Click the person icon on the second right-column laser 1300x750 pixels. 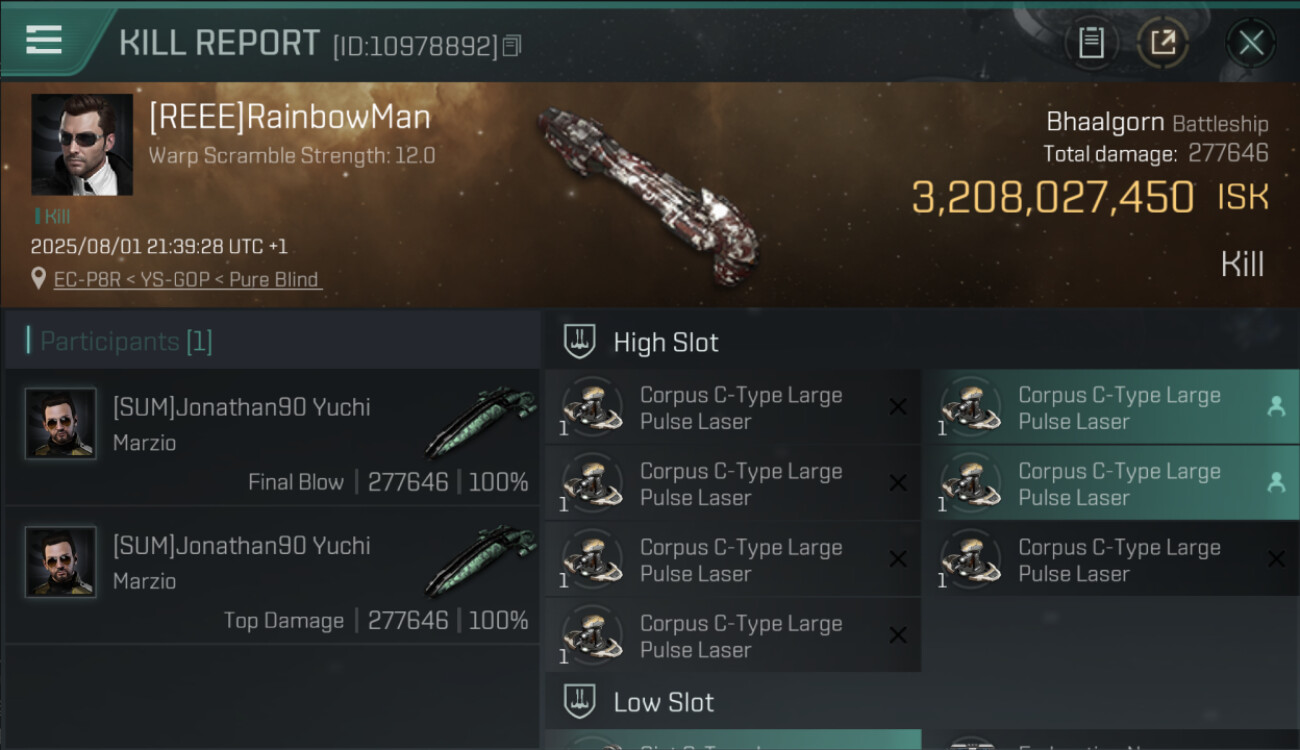[x=1276, y=482]
